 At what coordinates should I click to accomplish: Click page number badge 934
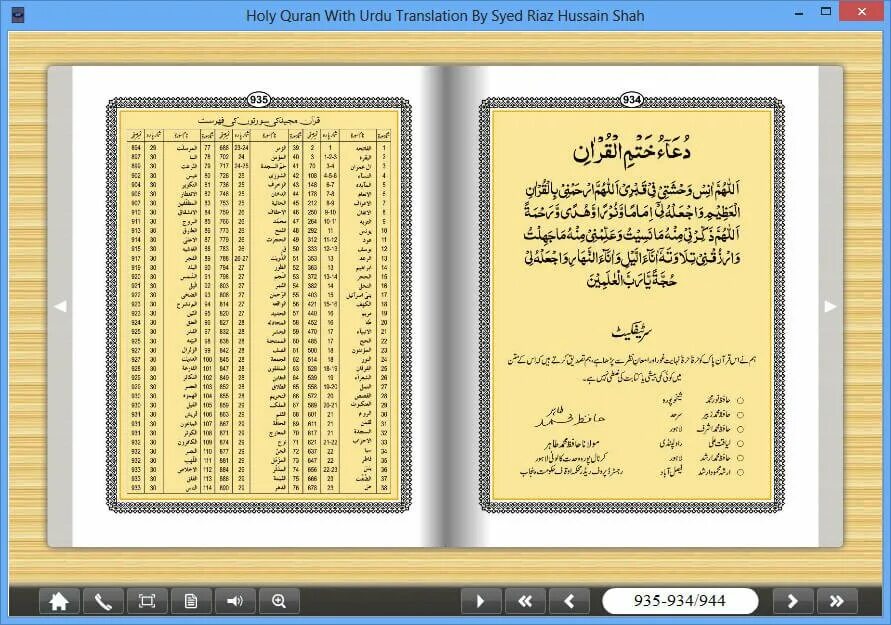pos(632,99)
